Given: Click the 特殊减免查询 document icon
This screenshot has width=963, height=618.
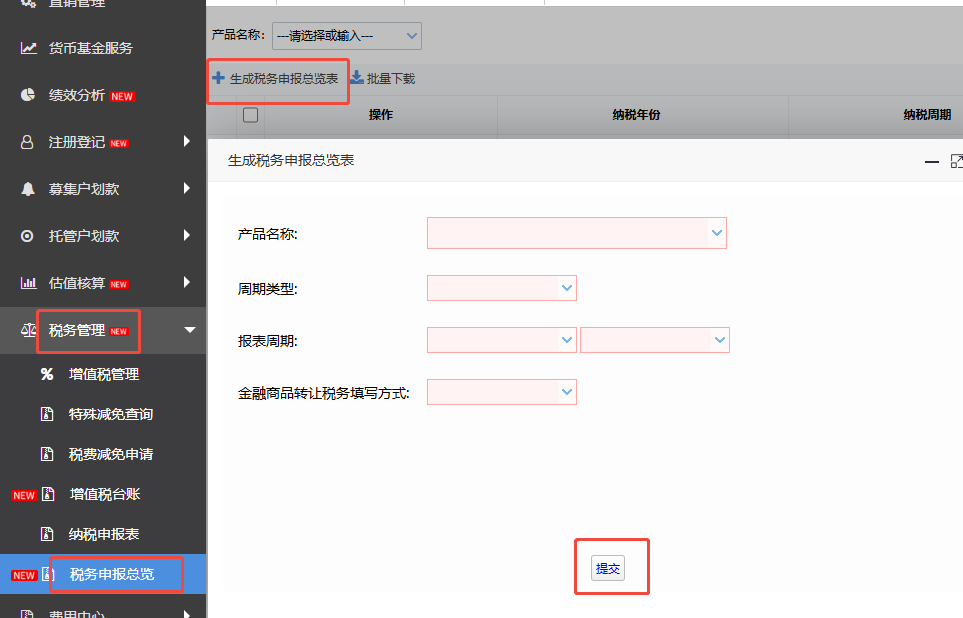Looking at the screenshot, I should pyautogui.click(x=47, y=414).
